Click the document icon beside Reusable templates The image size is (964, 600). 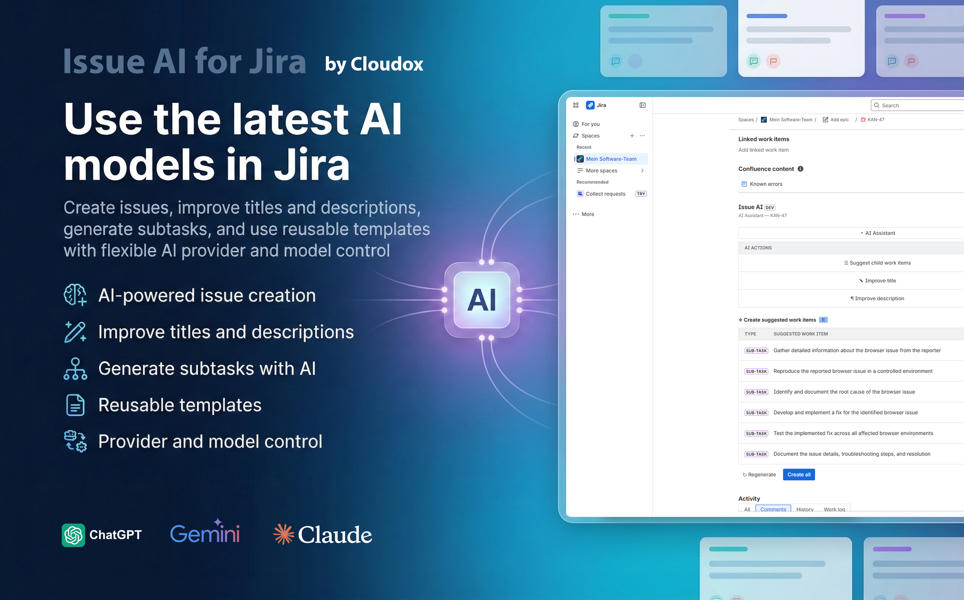click(76, 405)
